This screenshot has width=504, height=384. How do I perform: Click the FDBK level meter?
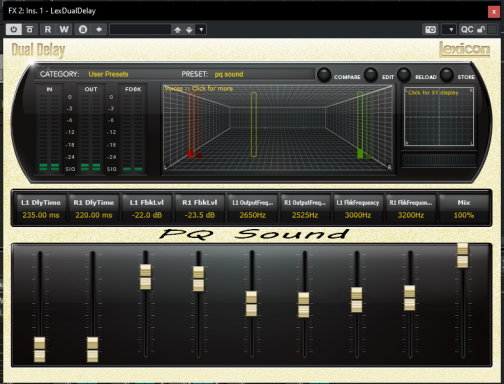pyautogui.click(x=133, y=129)
